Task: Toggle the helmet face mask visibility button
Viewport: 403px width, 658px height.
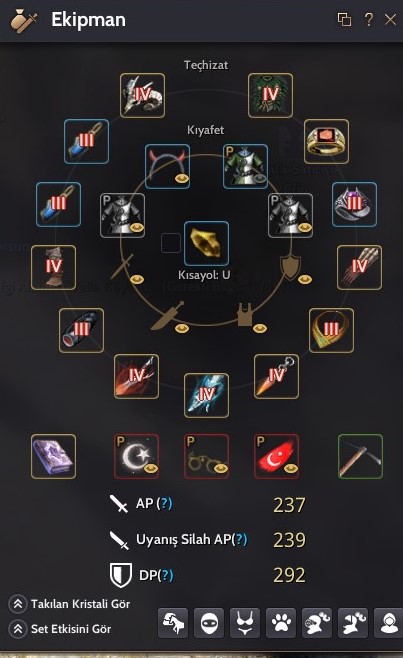Action: click(x=209, y=623)
